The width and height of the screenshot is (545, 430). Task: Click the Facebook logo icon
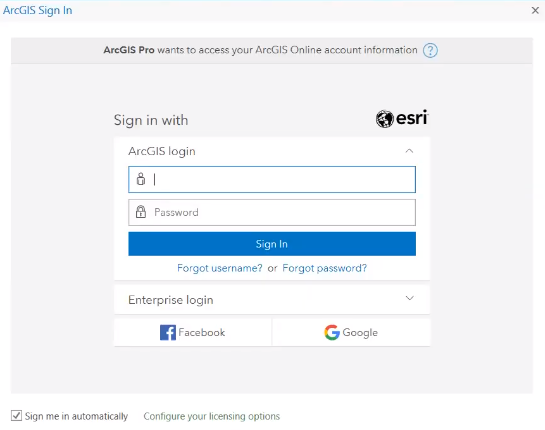[x=168, y=333]
